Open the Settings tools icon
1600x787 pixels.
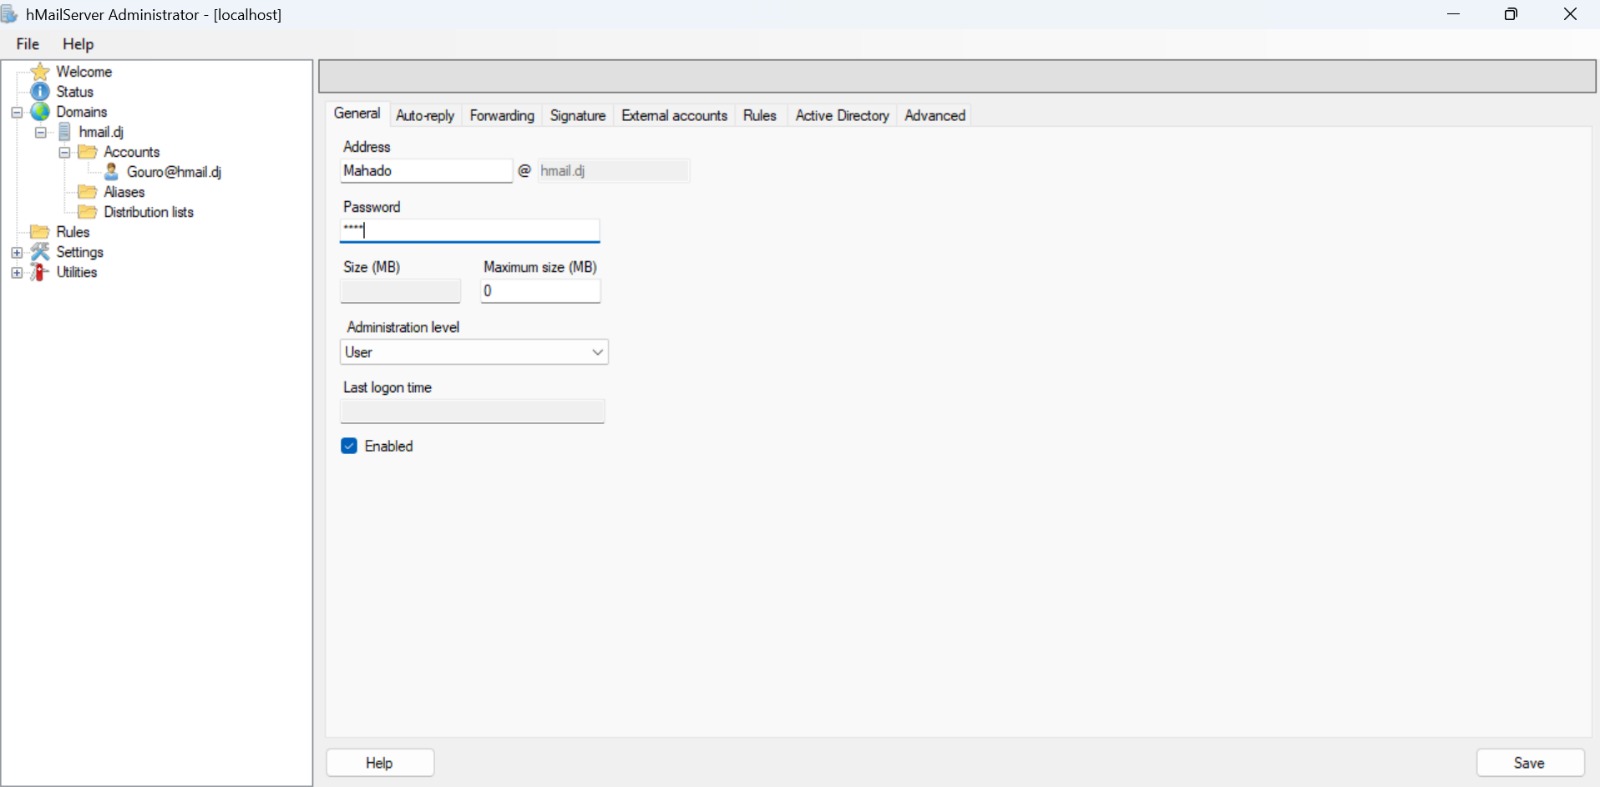tap(40, 252)
